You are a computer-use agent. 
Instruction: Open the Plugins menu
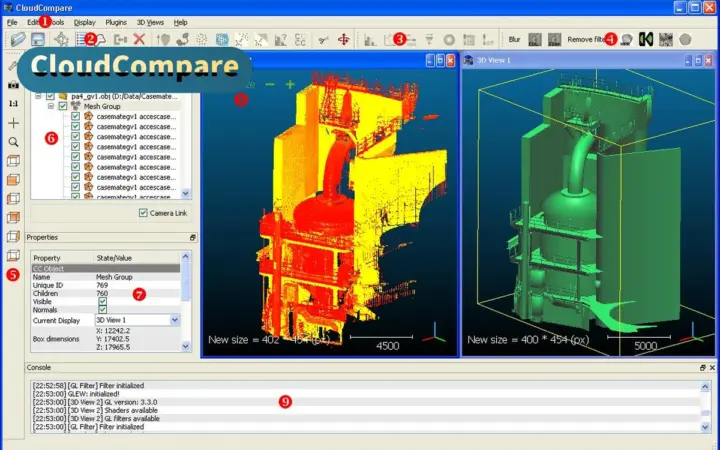click(x=116, y=22)
